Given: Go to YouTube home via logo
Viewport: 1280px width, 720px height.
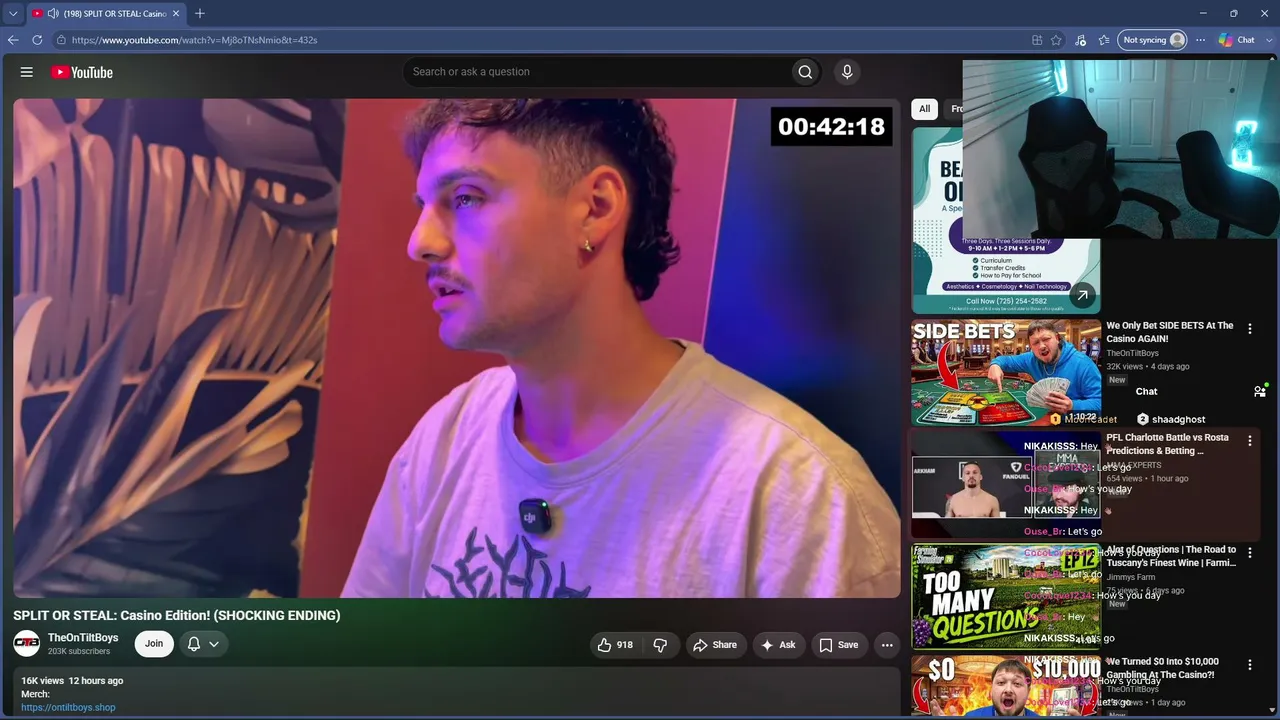Looking at the screenshot, I should coord(82,72).
